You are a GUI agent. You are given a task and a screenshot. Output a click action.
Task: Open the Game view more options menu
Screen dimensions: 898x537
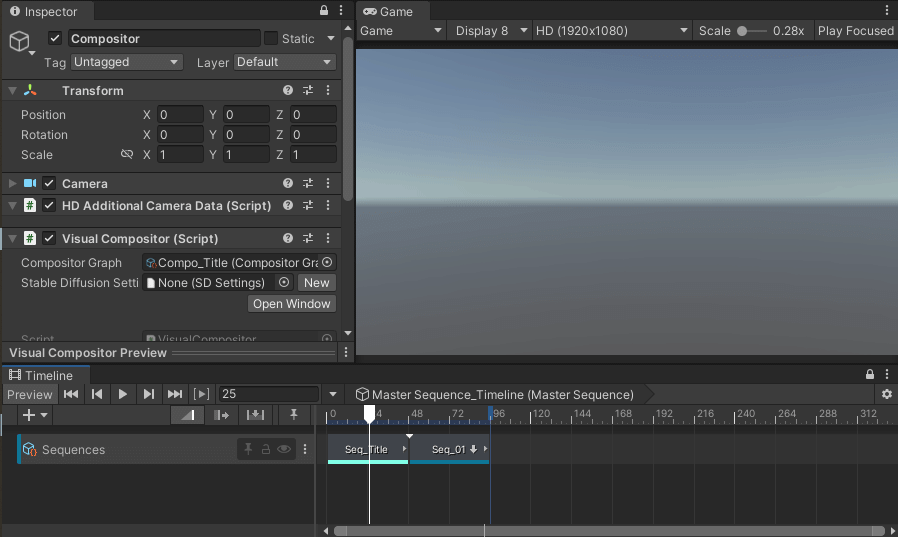[887, 10]
